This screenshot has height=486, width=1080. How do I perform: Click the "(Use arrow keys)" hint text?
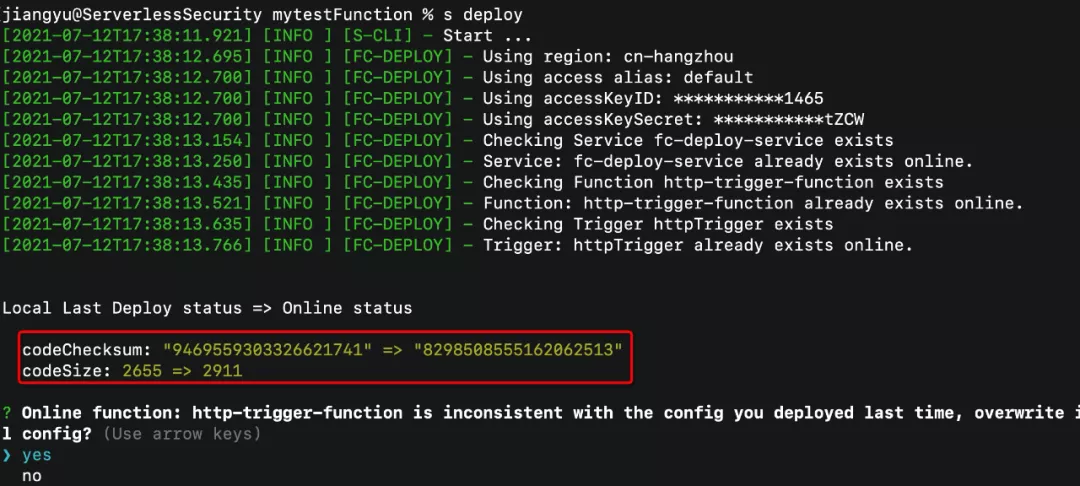click(x=182, y=434)
